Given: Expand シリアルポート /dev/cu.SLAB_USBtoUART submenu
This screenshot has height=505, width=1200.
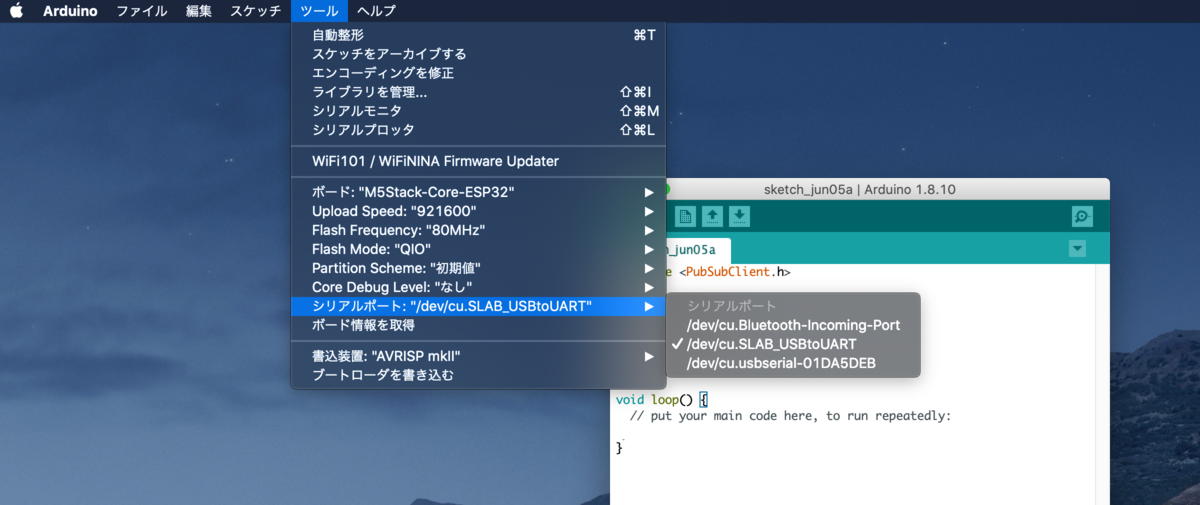Looking at the screenshot, I should point(478,306).
